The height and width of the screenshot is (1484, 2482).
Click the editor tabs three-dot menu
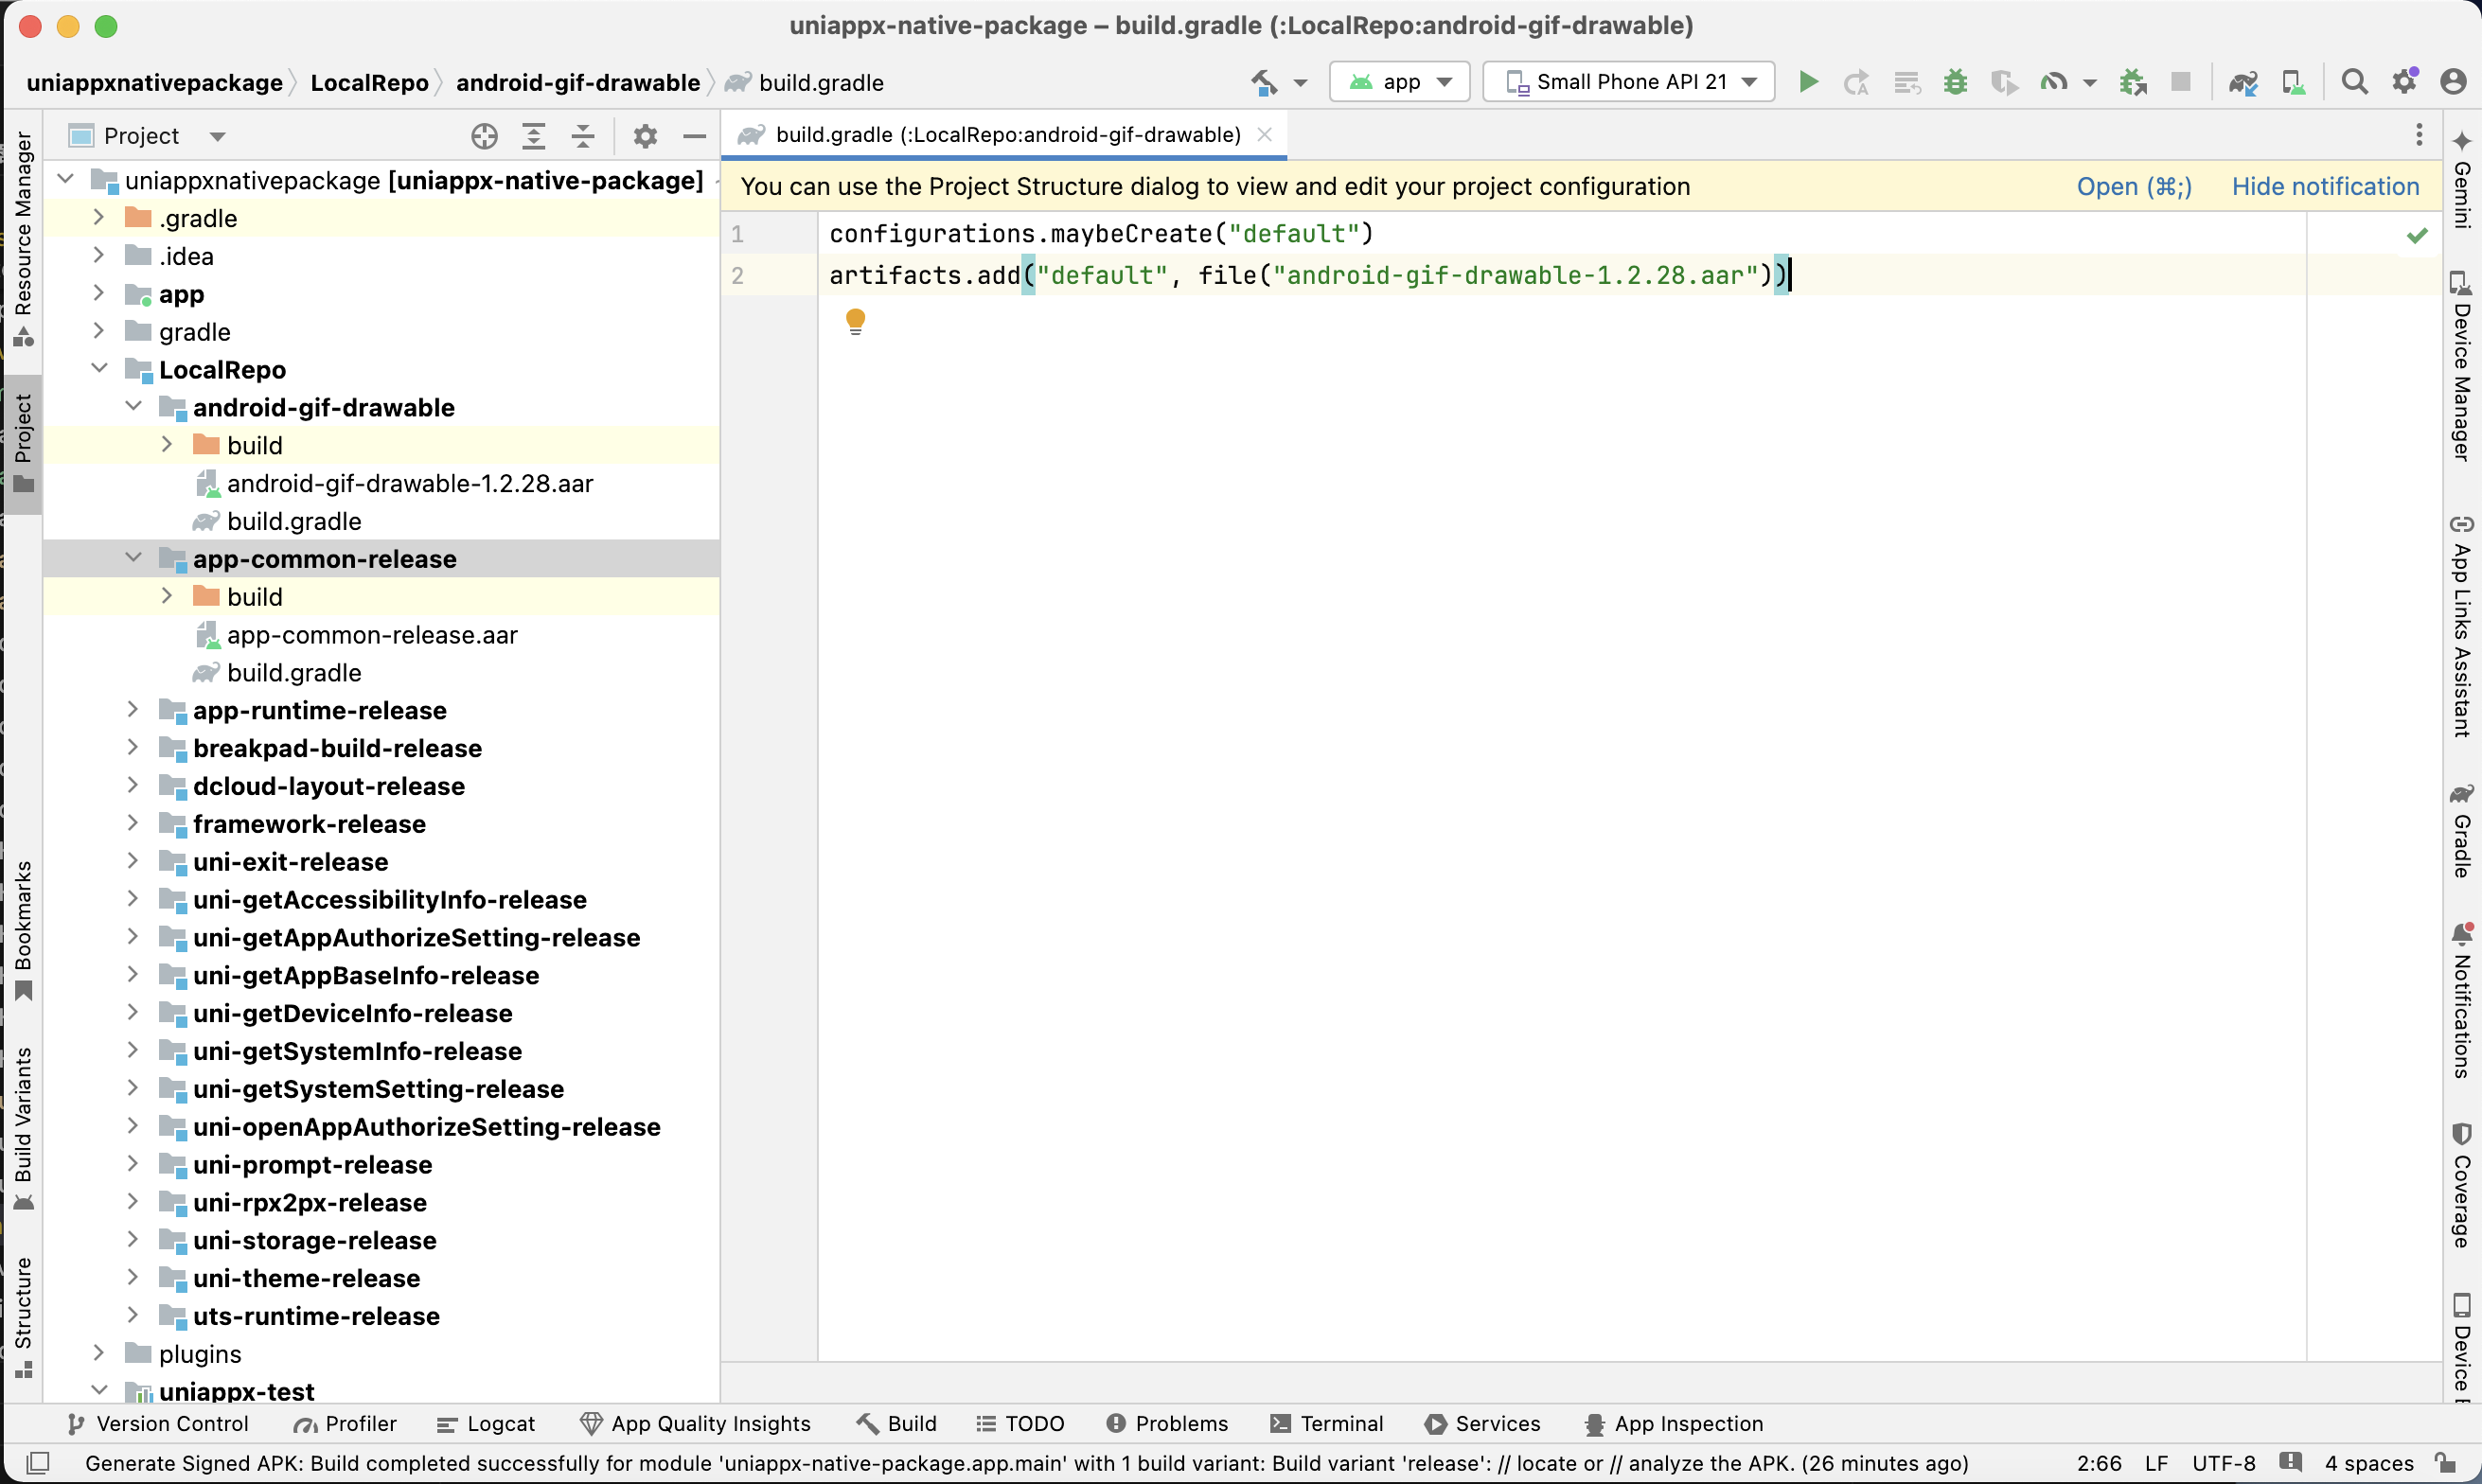point(2418,135)
